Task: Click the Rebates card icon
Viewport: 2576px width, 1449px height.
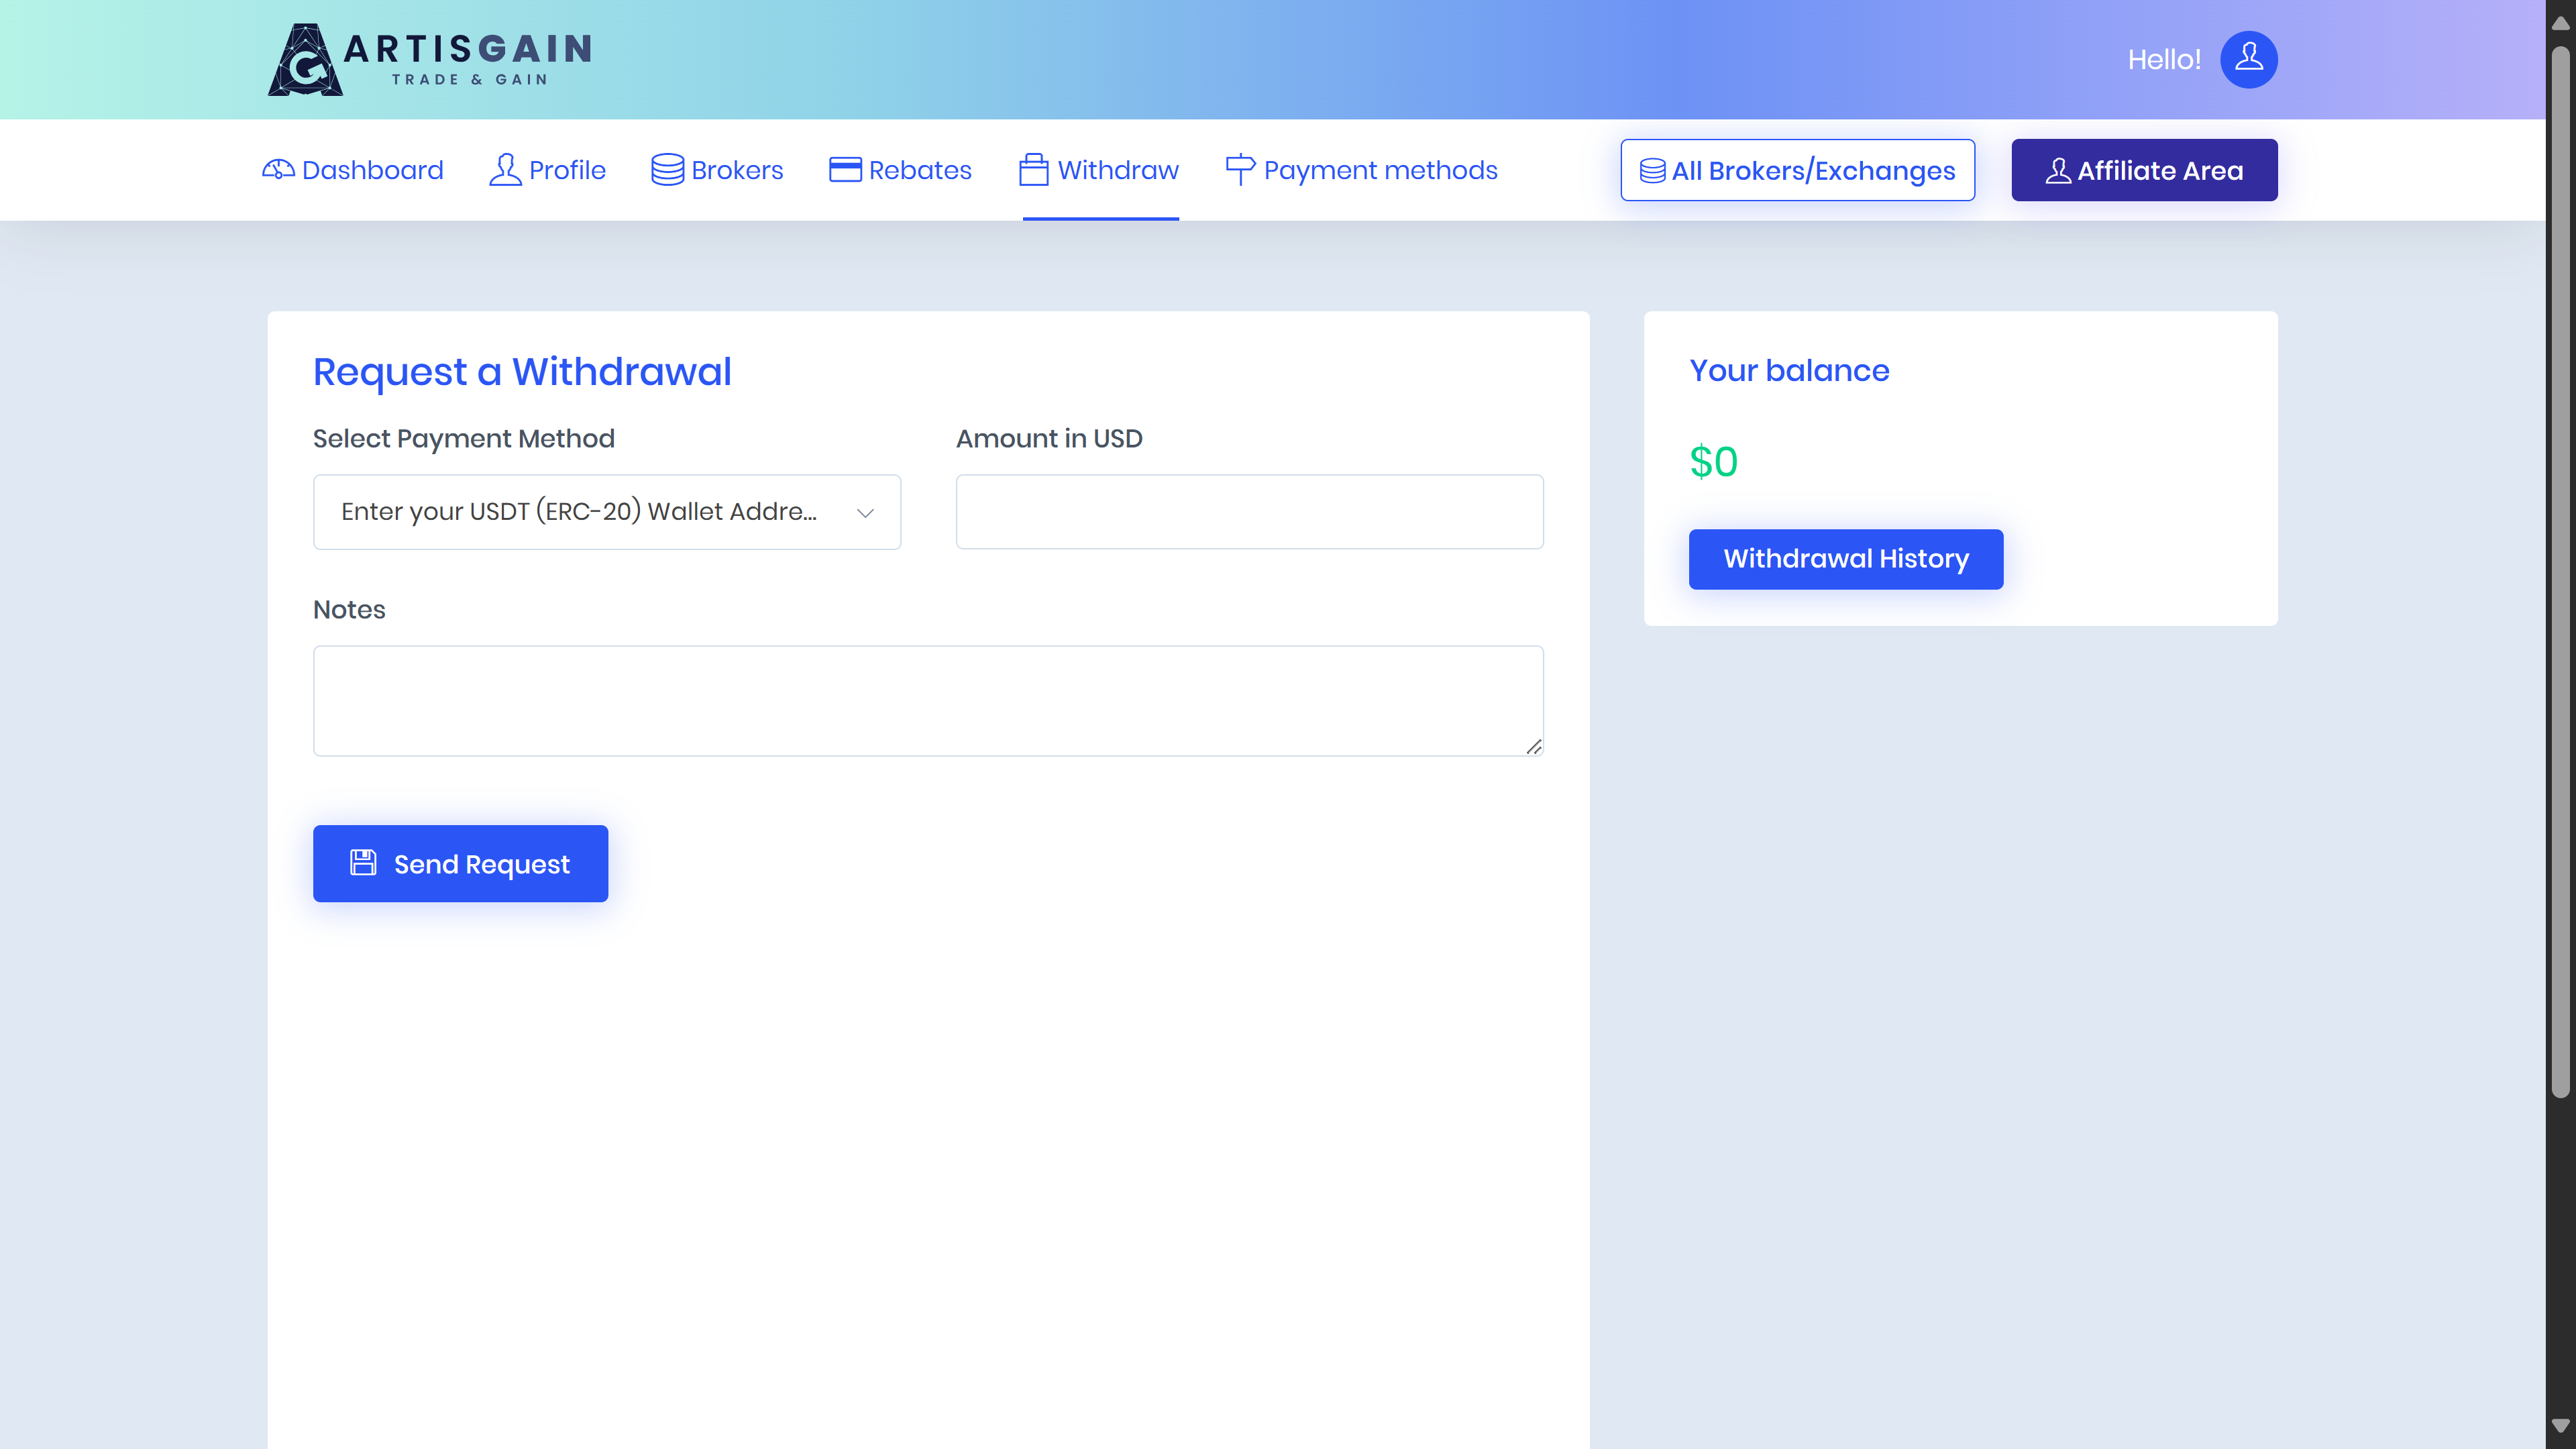Action: (845, 170)
